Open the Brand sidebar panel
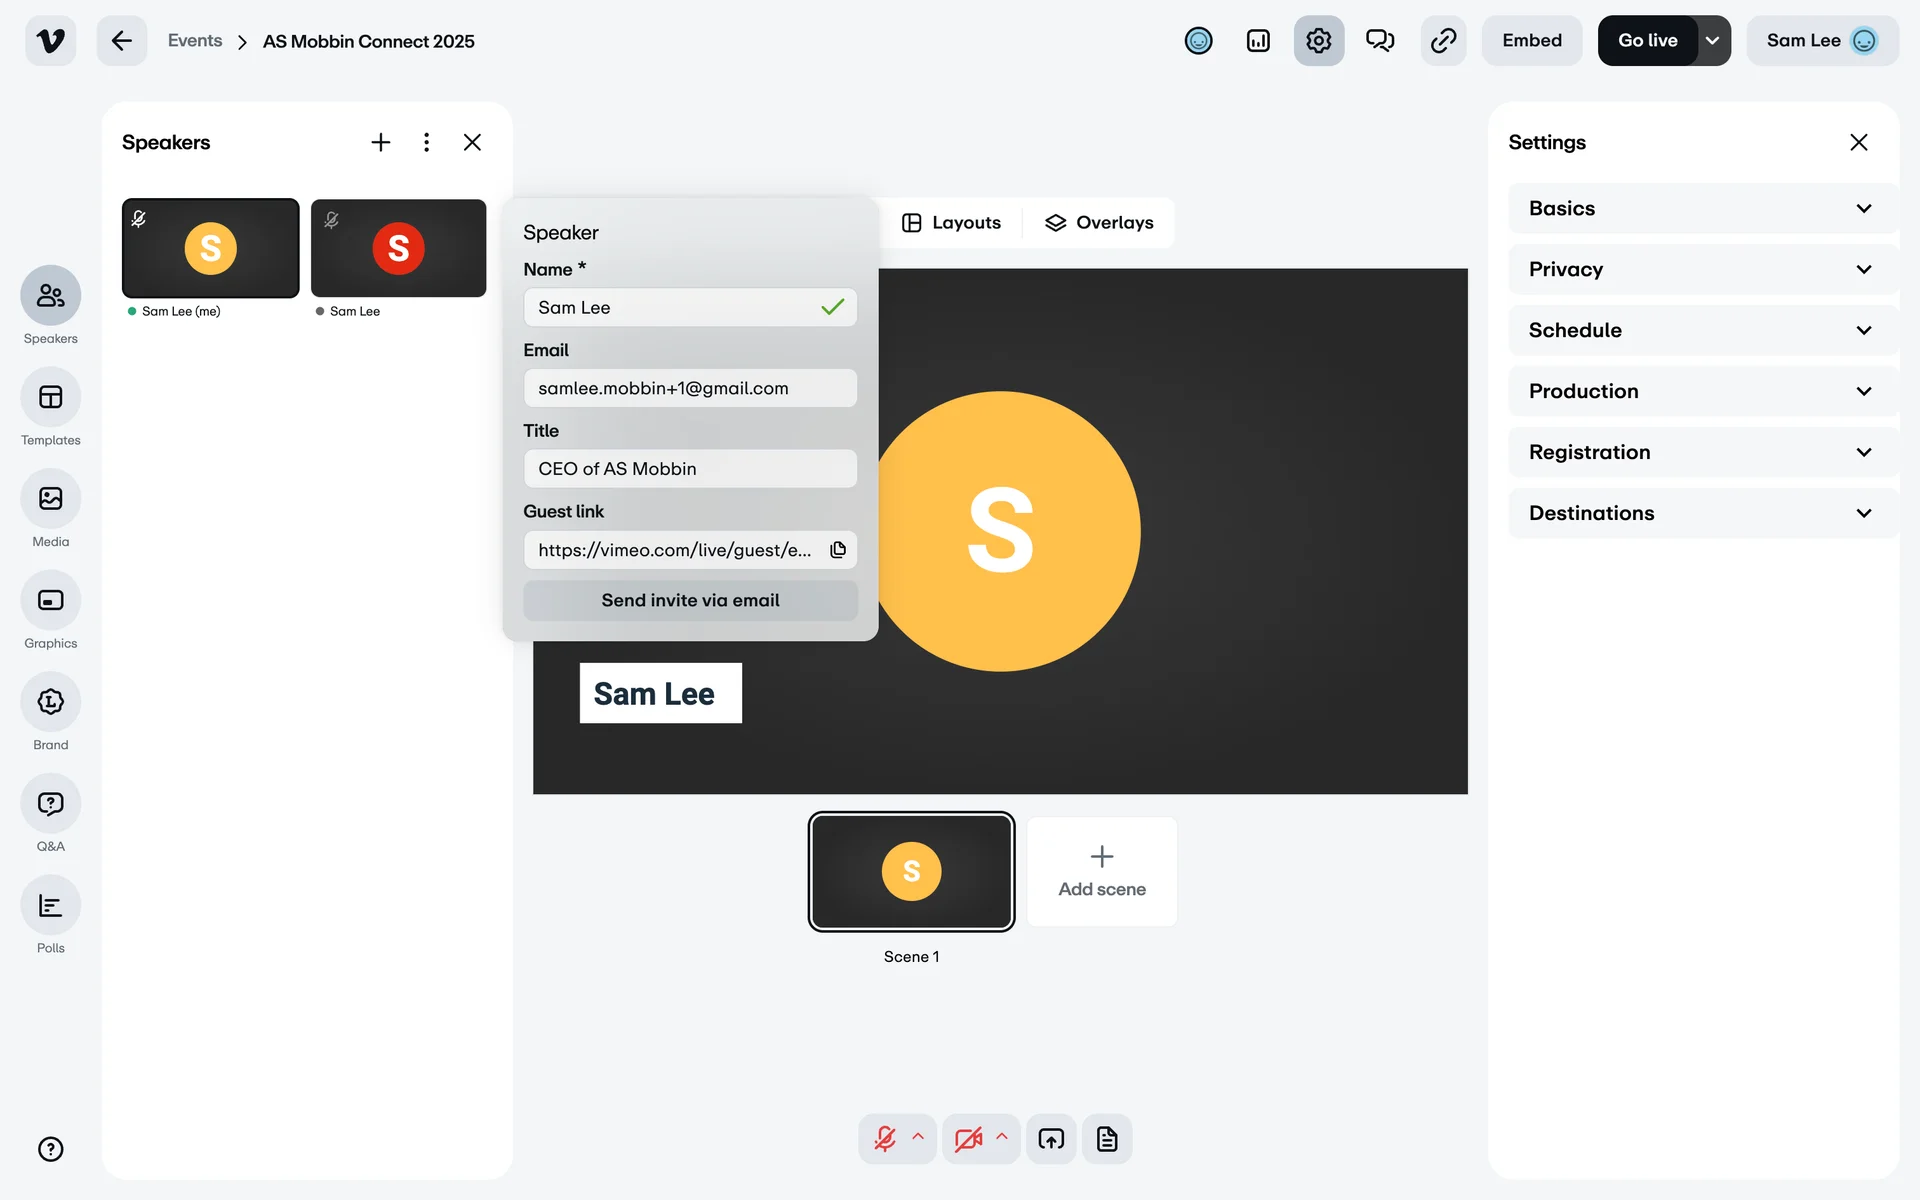Viewport: 1920px width, 1200px height. 50,702
